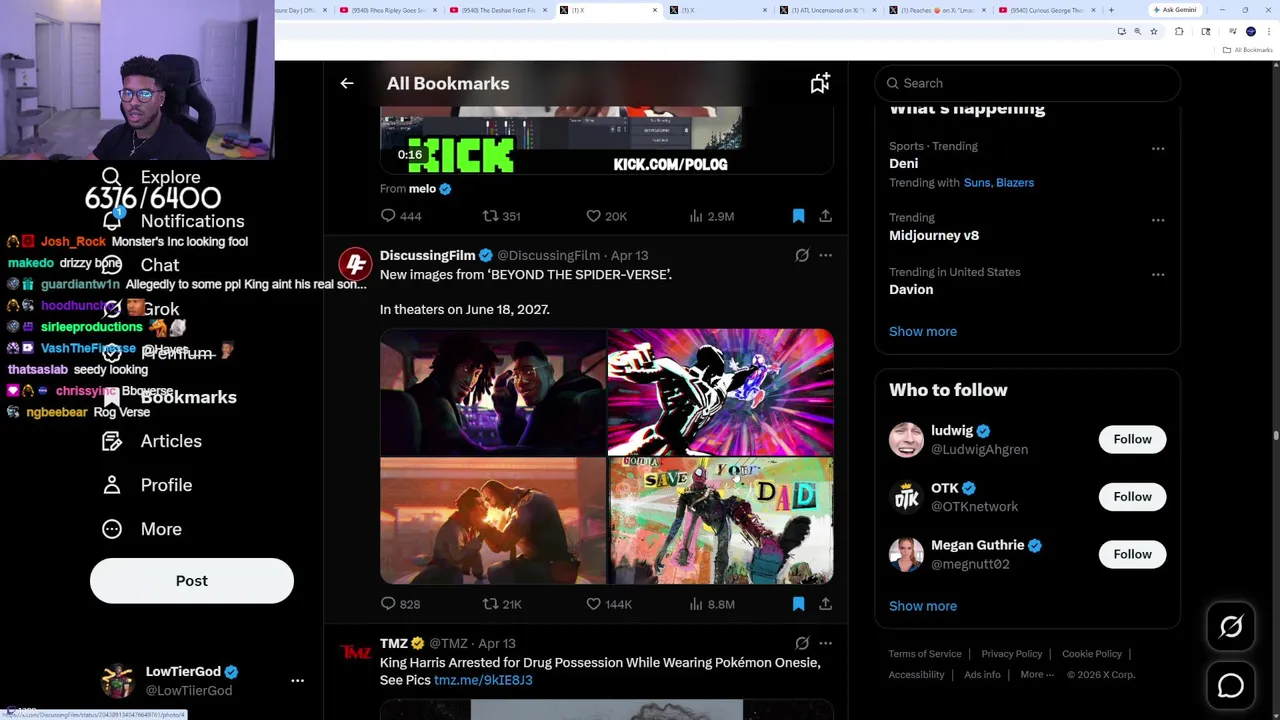Screen dimensions: 1280x720
Task: Open the Save Your Dad image
Action: point(721,521)
